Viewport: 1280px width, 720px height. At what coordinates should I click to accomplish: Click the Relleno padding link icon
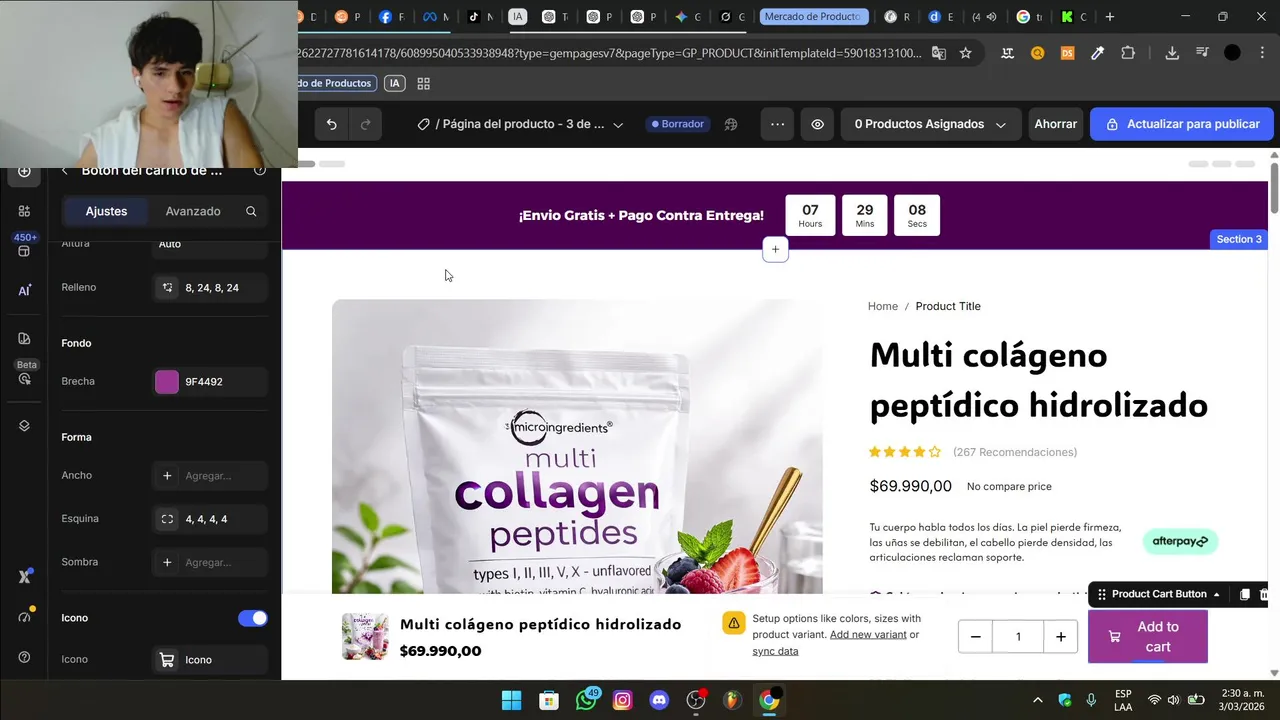click(167, 288)
